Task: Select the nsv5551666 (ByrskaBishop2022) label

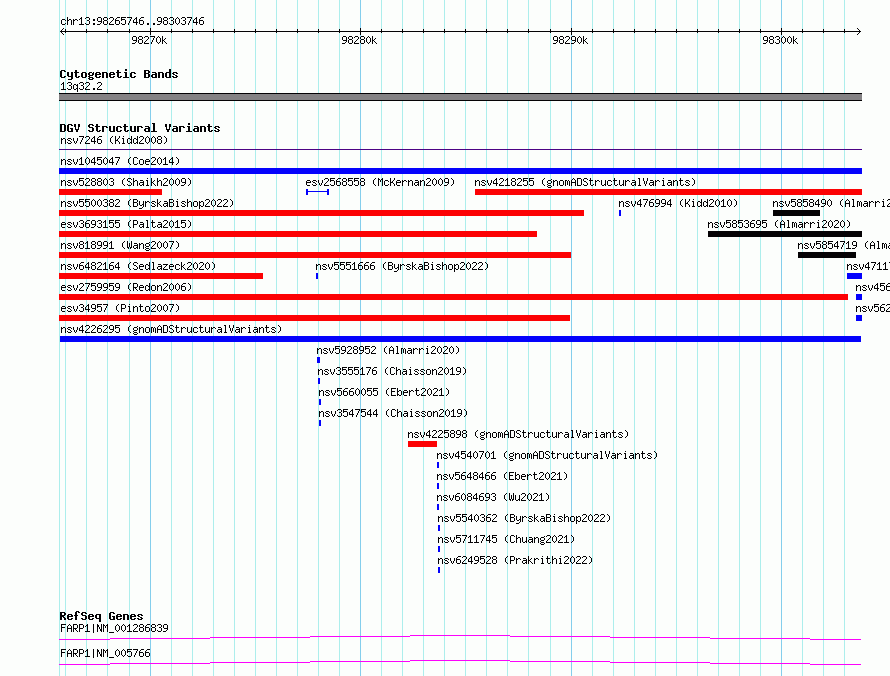Action: tap(402, 266)
